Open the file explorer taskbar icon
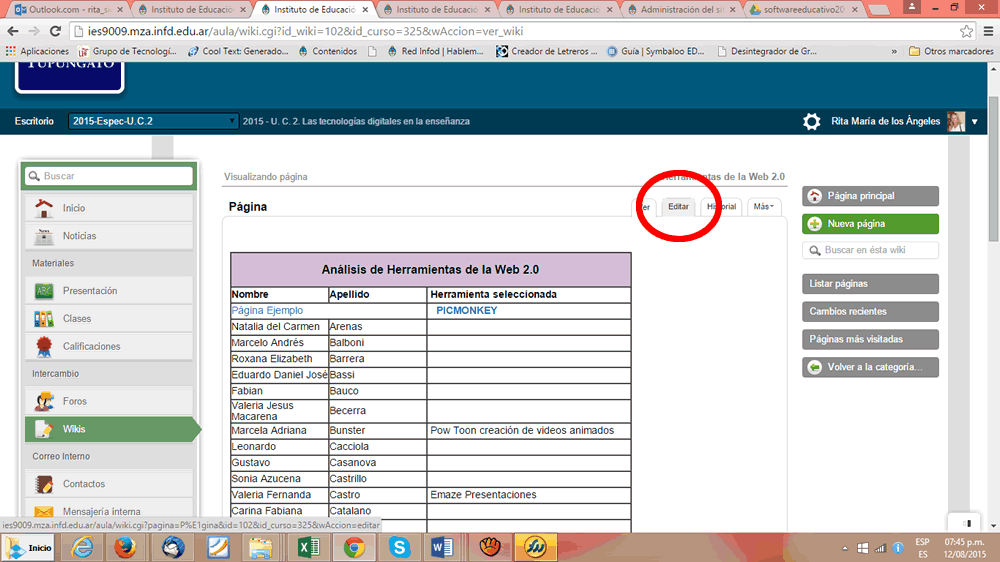The height and width of the screenshot is (562, 1000). (260, 547)
